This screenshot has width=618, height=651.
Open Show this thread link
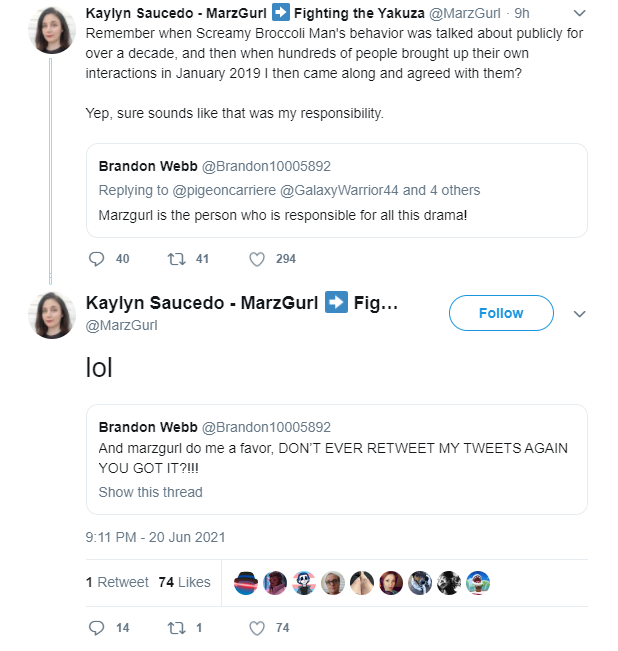(x=150, y=492)
